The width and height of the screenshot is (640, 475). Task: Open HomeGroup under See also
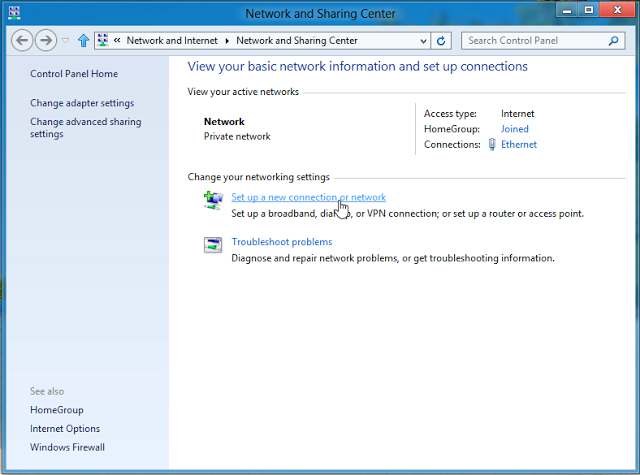pyautogui.click(x=57, y=410)
